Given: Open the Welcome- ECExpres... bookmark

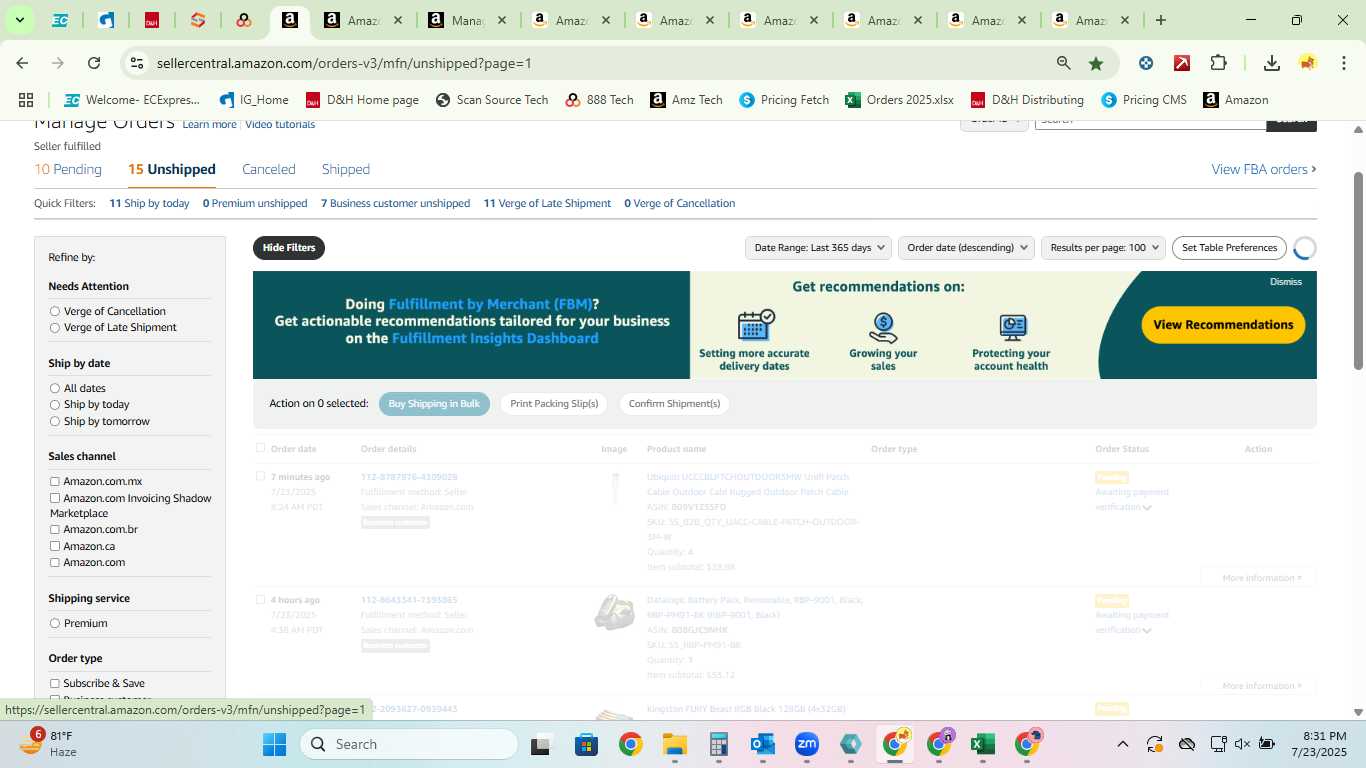Looking at the screenshot, I should [132, 100].
